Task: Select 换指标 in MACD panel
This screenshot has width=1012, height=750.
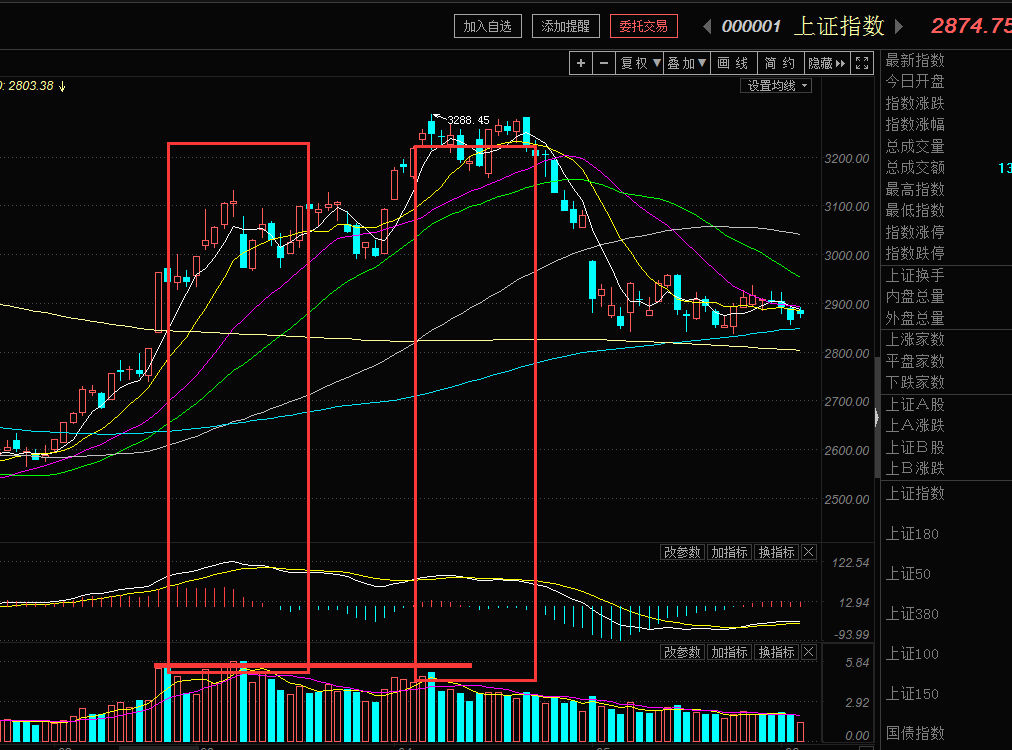Action: tap(776, 552)
